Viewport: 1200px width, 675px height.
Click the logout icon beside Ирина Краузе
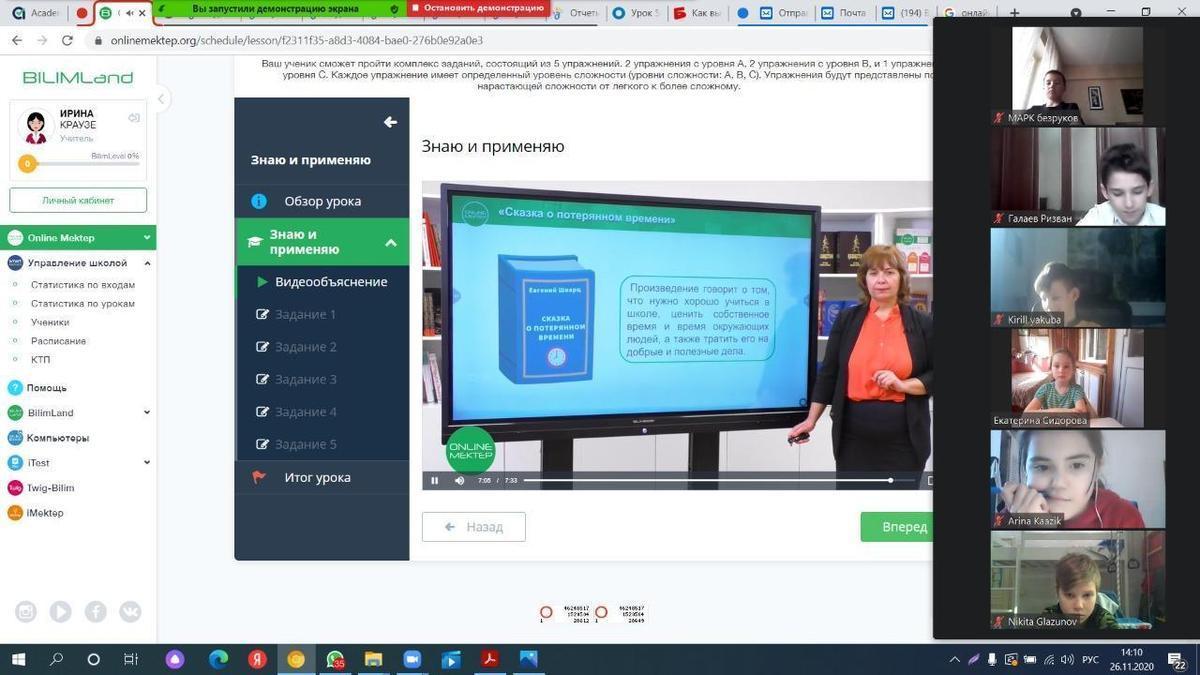(134, 118)
